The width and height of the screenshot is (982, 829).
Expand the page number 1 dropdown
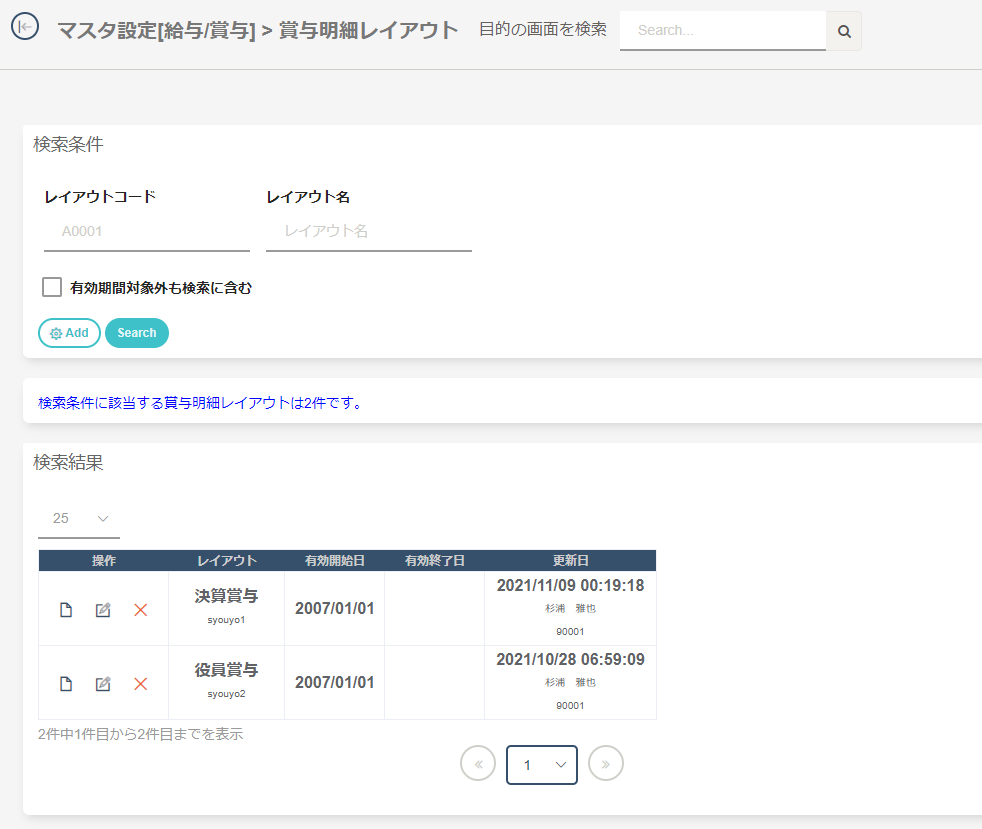[x=542, y=765]
